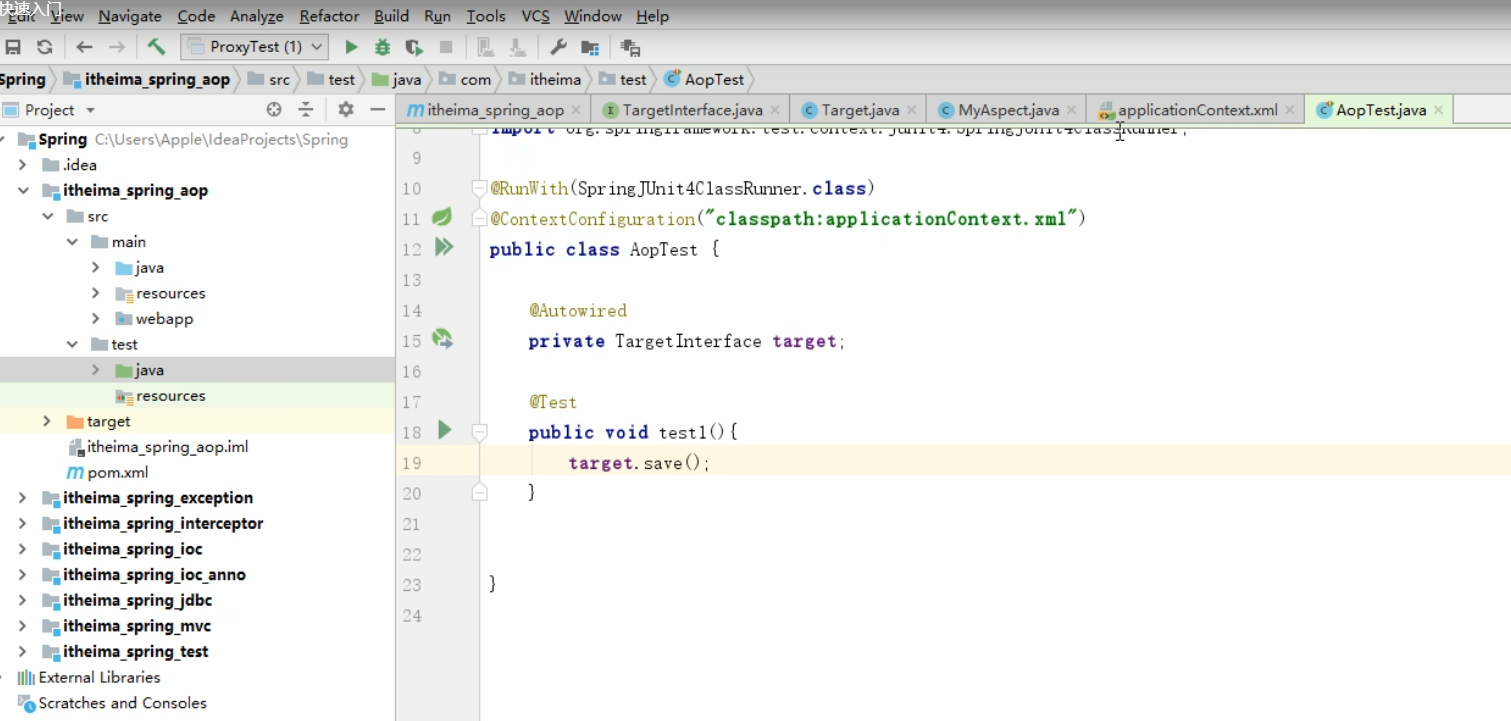The width and height of the screenshot is (1511, 721).
Task: Open the Refactor menu
Action: tap(329, 16)
